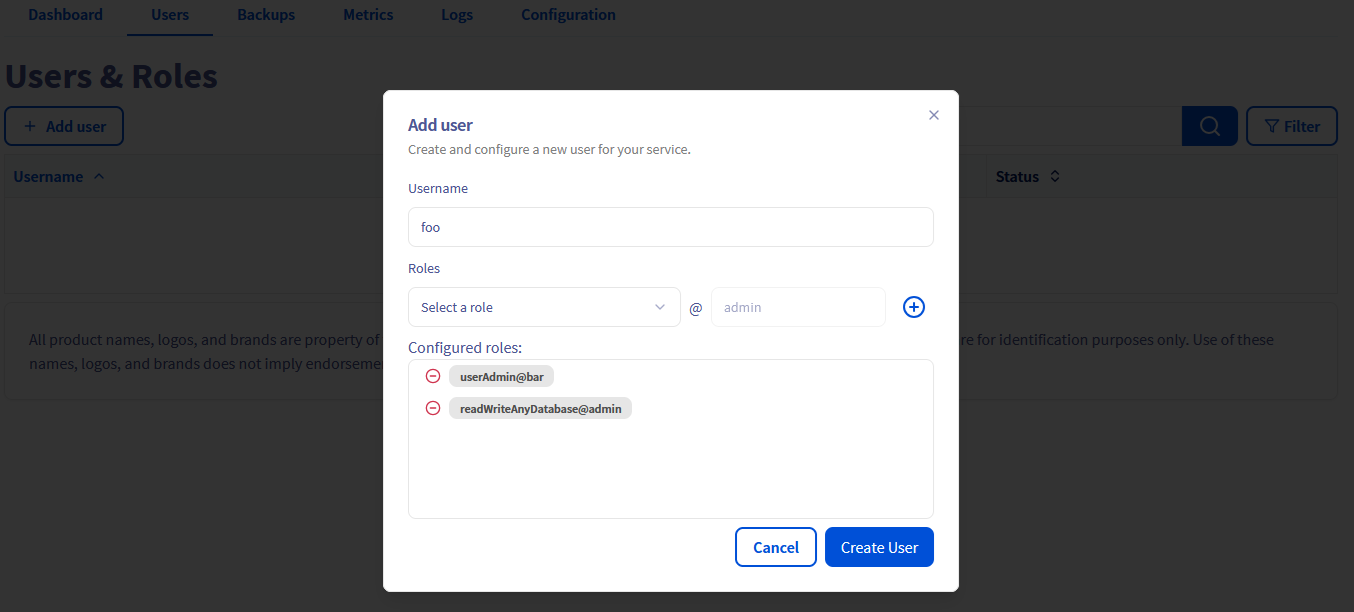The width and height of the screenshot is (1354, 612).
Task: Click the Create User button
Action: coord(879,547)
